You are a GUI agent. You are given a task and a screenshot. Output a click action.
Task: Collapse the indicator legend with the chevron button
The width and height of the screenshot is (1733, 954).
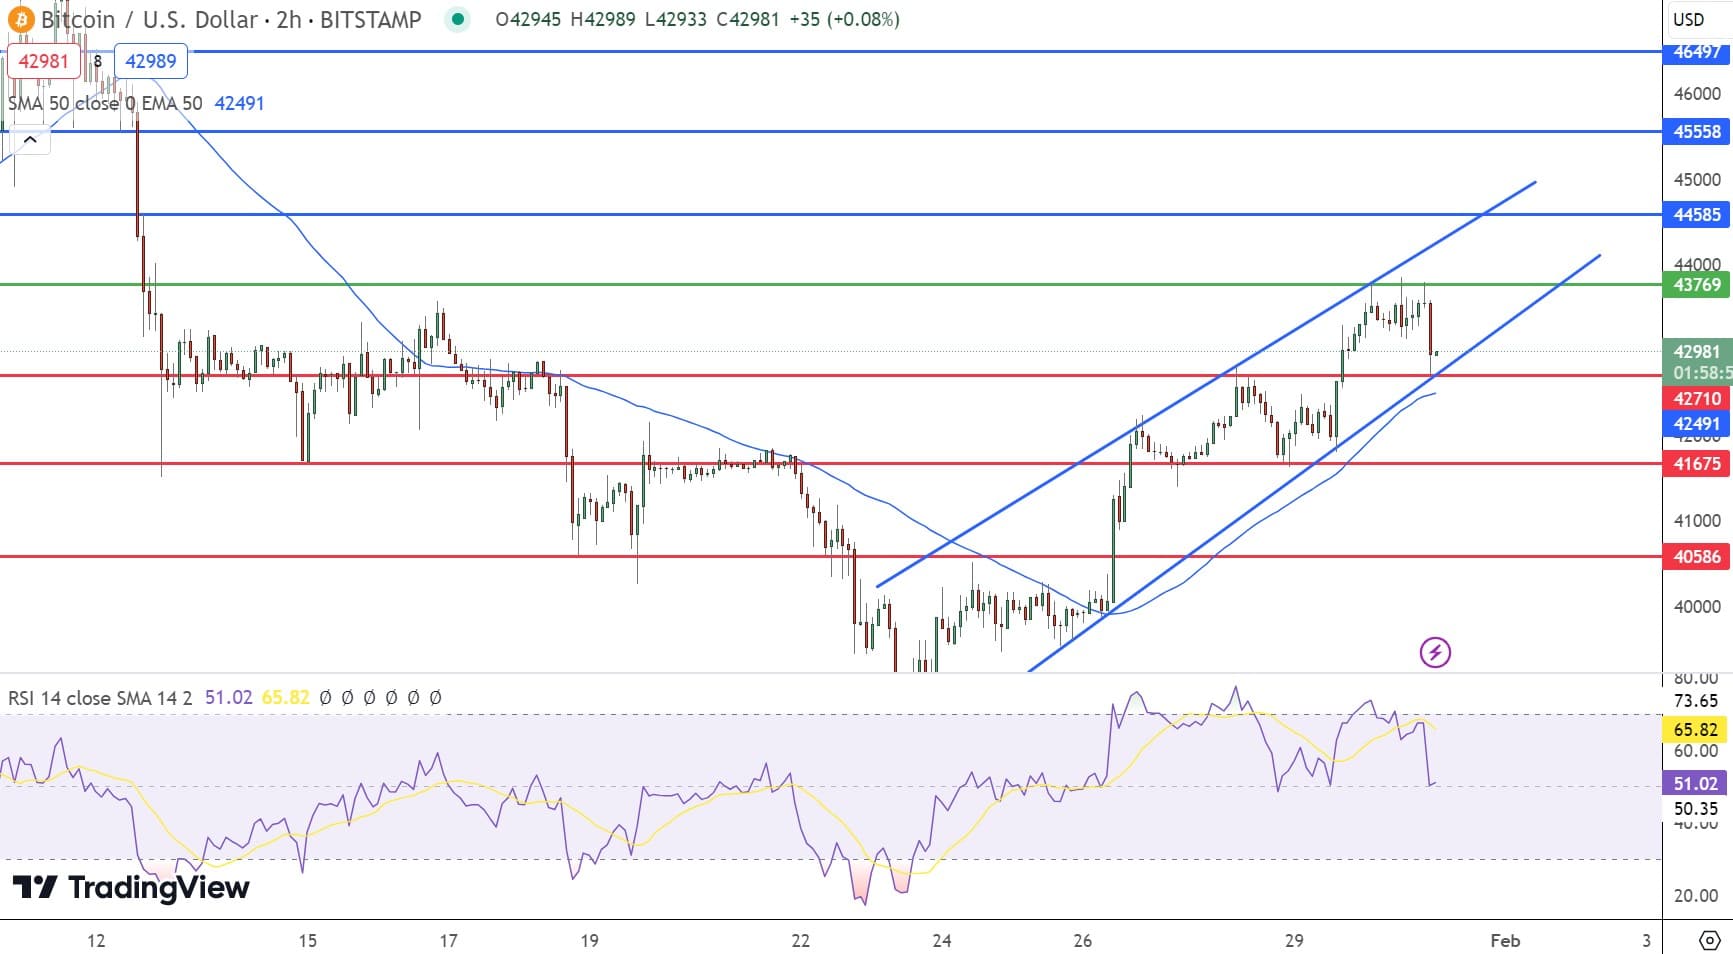point(31,139)
